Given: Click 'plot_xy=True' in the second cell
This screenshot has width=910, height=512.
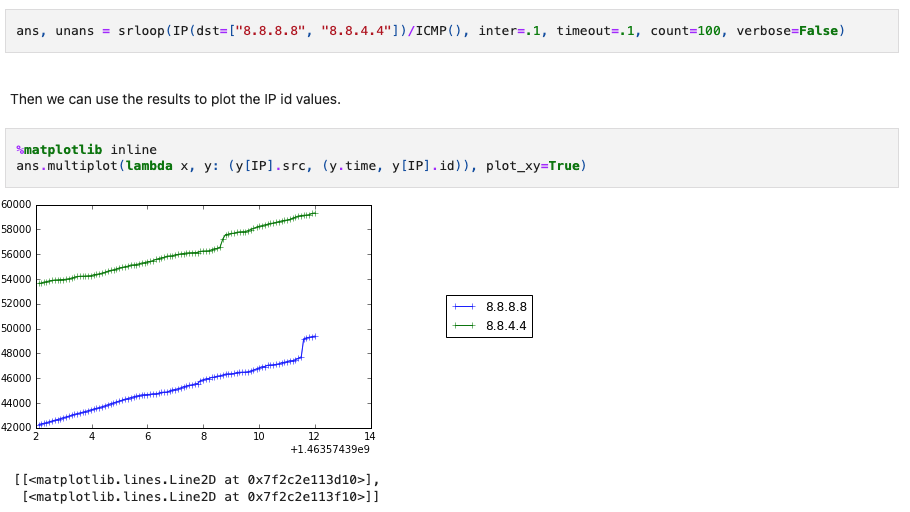Looking at the screenshot, I should click(533, 166).
